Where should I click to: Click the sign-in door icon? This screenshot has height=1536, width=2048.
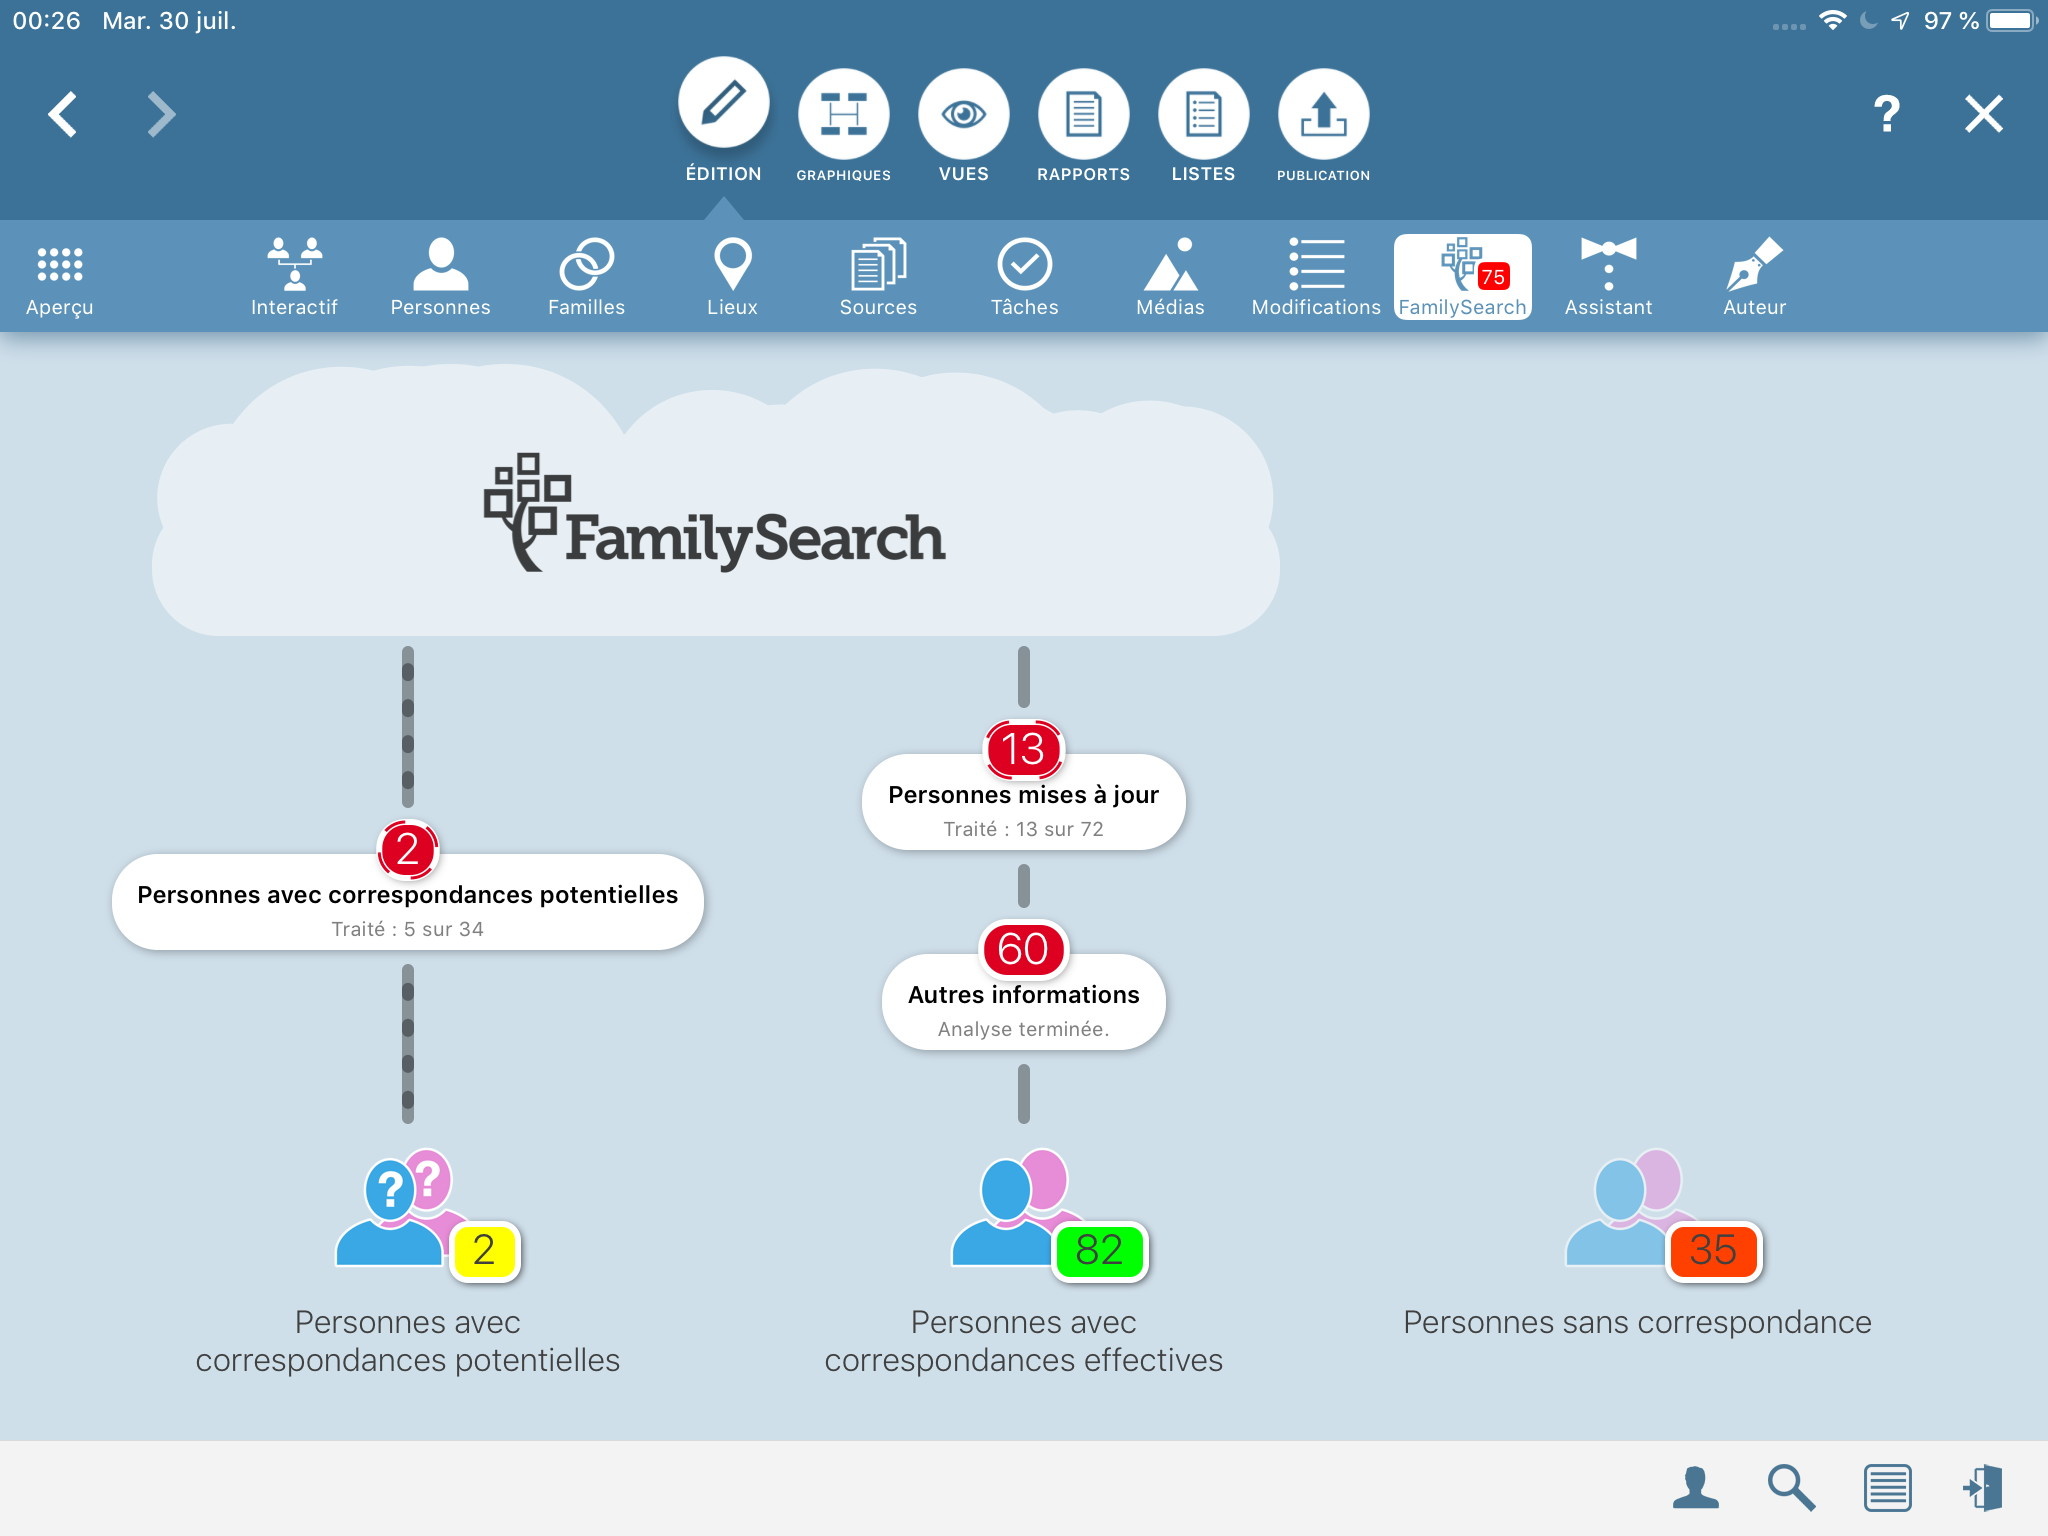point(1983,1488)
